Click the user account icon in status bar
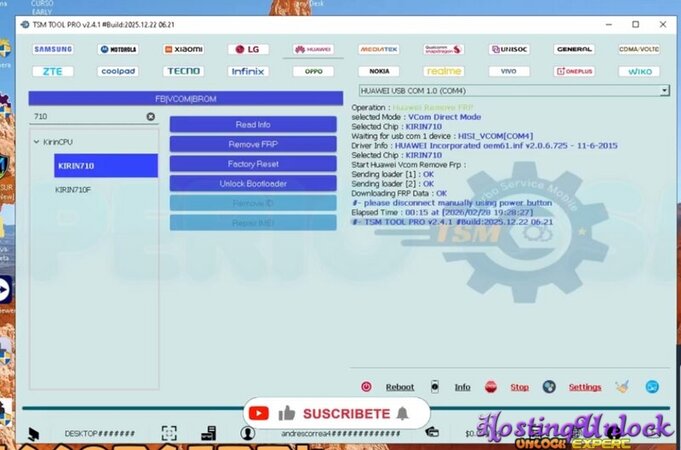The height and width of the screenshot is (450, 681). (x=247, y=433)
